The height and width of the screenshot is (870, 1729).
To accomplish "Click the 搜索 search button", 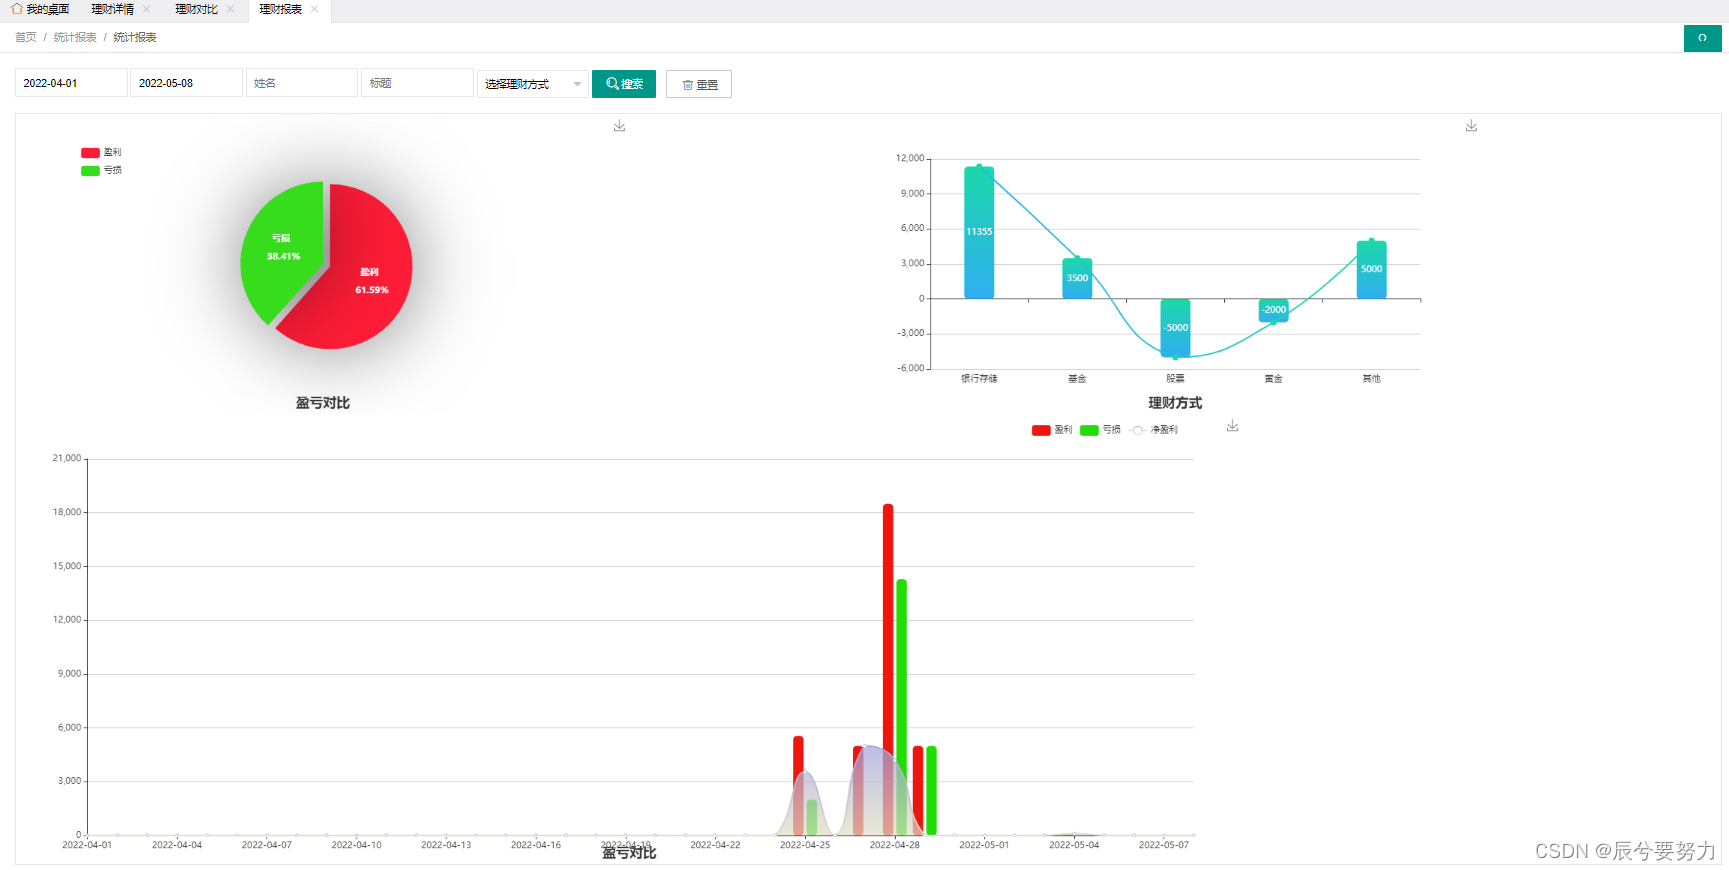I will [624, 84].
